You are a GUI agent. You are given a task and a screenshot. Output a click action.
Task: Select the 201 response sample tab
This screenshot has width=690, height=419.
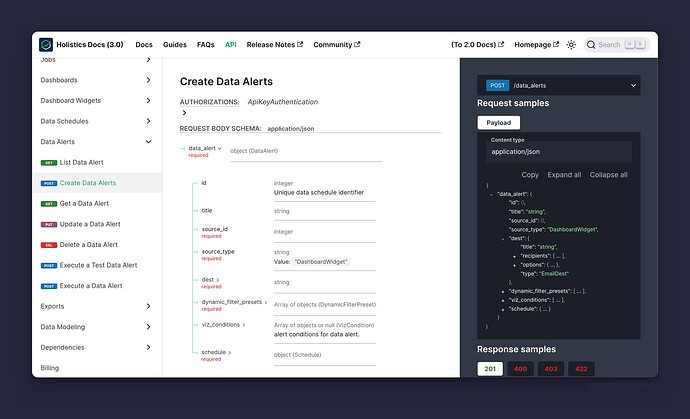click(x=490, y=369)
